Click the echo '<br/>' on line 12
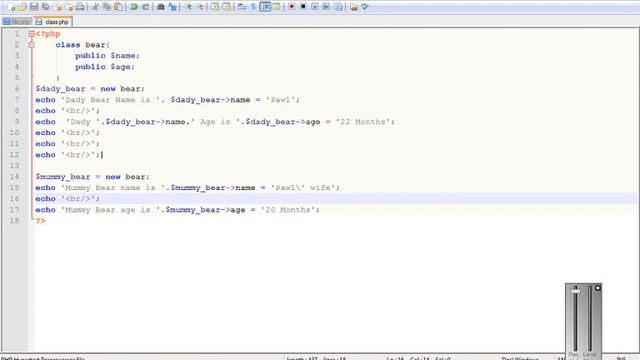 point(68,155)
